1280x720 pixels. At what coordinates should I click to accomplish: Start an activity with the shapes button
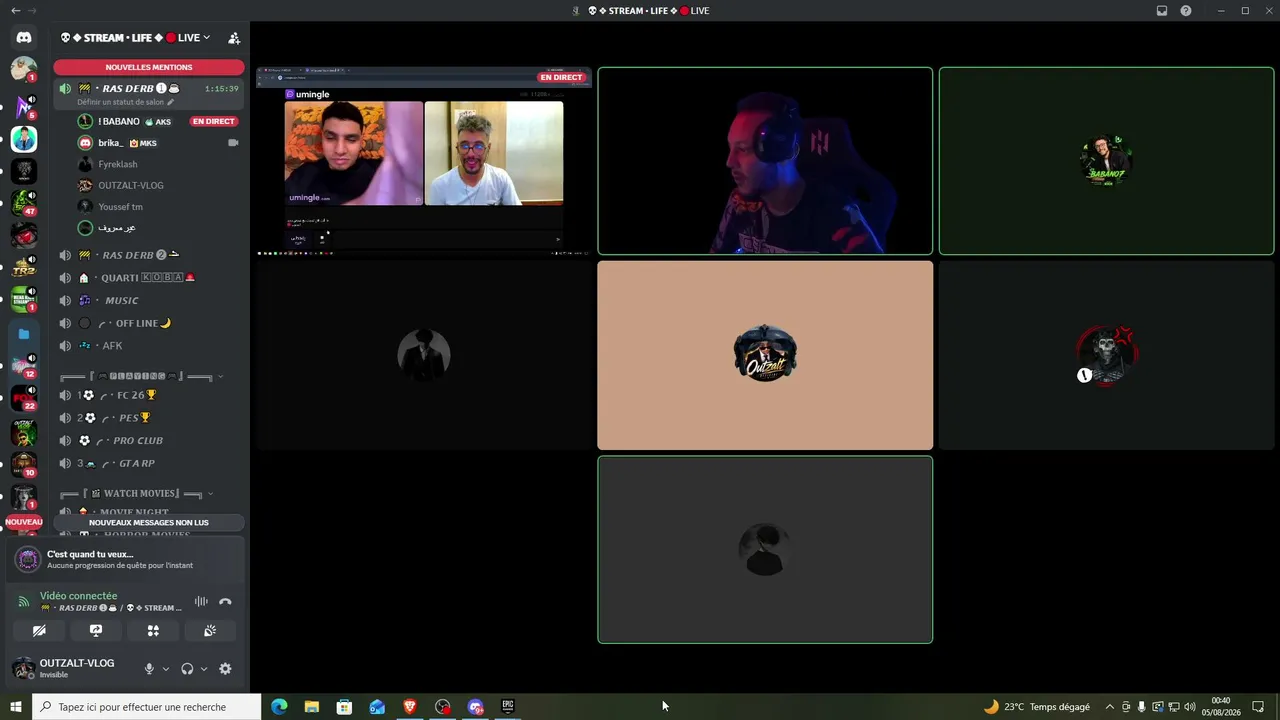[x=153, y=631]
